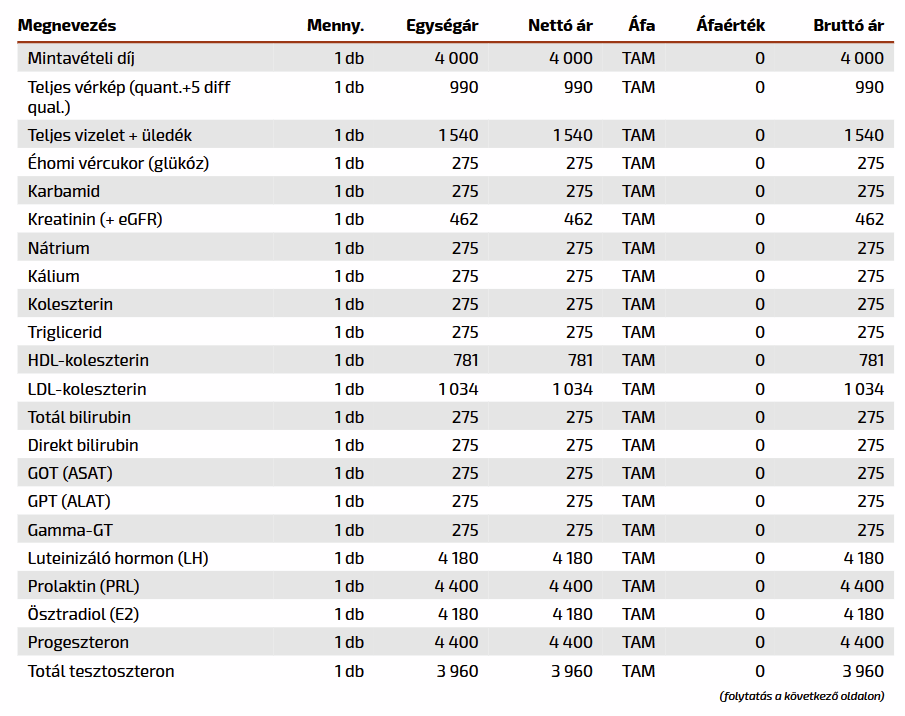The image size is (905, 716).
Task: Select the Luteinizáló hormon (LH) entry
Action: coord(118,558)
